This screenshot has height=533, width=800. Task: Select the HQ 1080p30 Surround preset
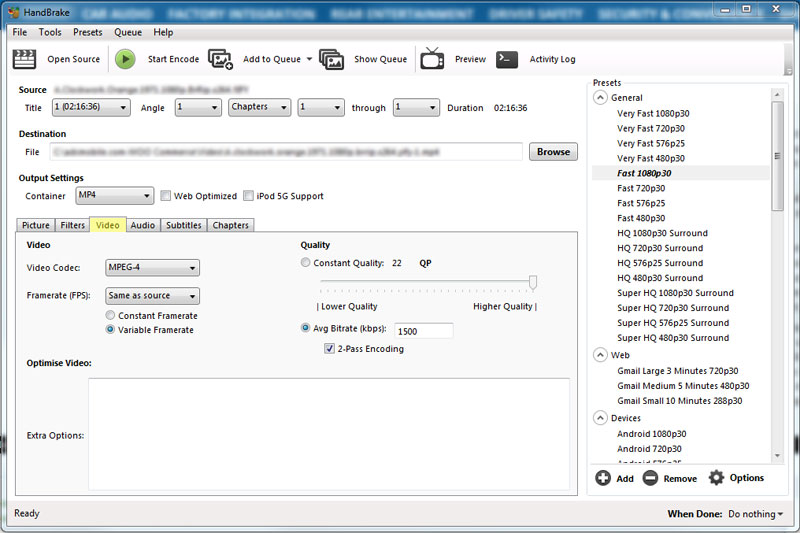tap(662, 233)
